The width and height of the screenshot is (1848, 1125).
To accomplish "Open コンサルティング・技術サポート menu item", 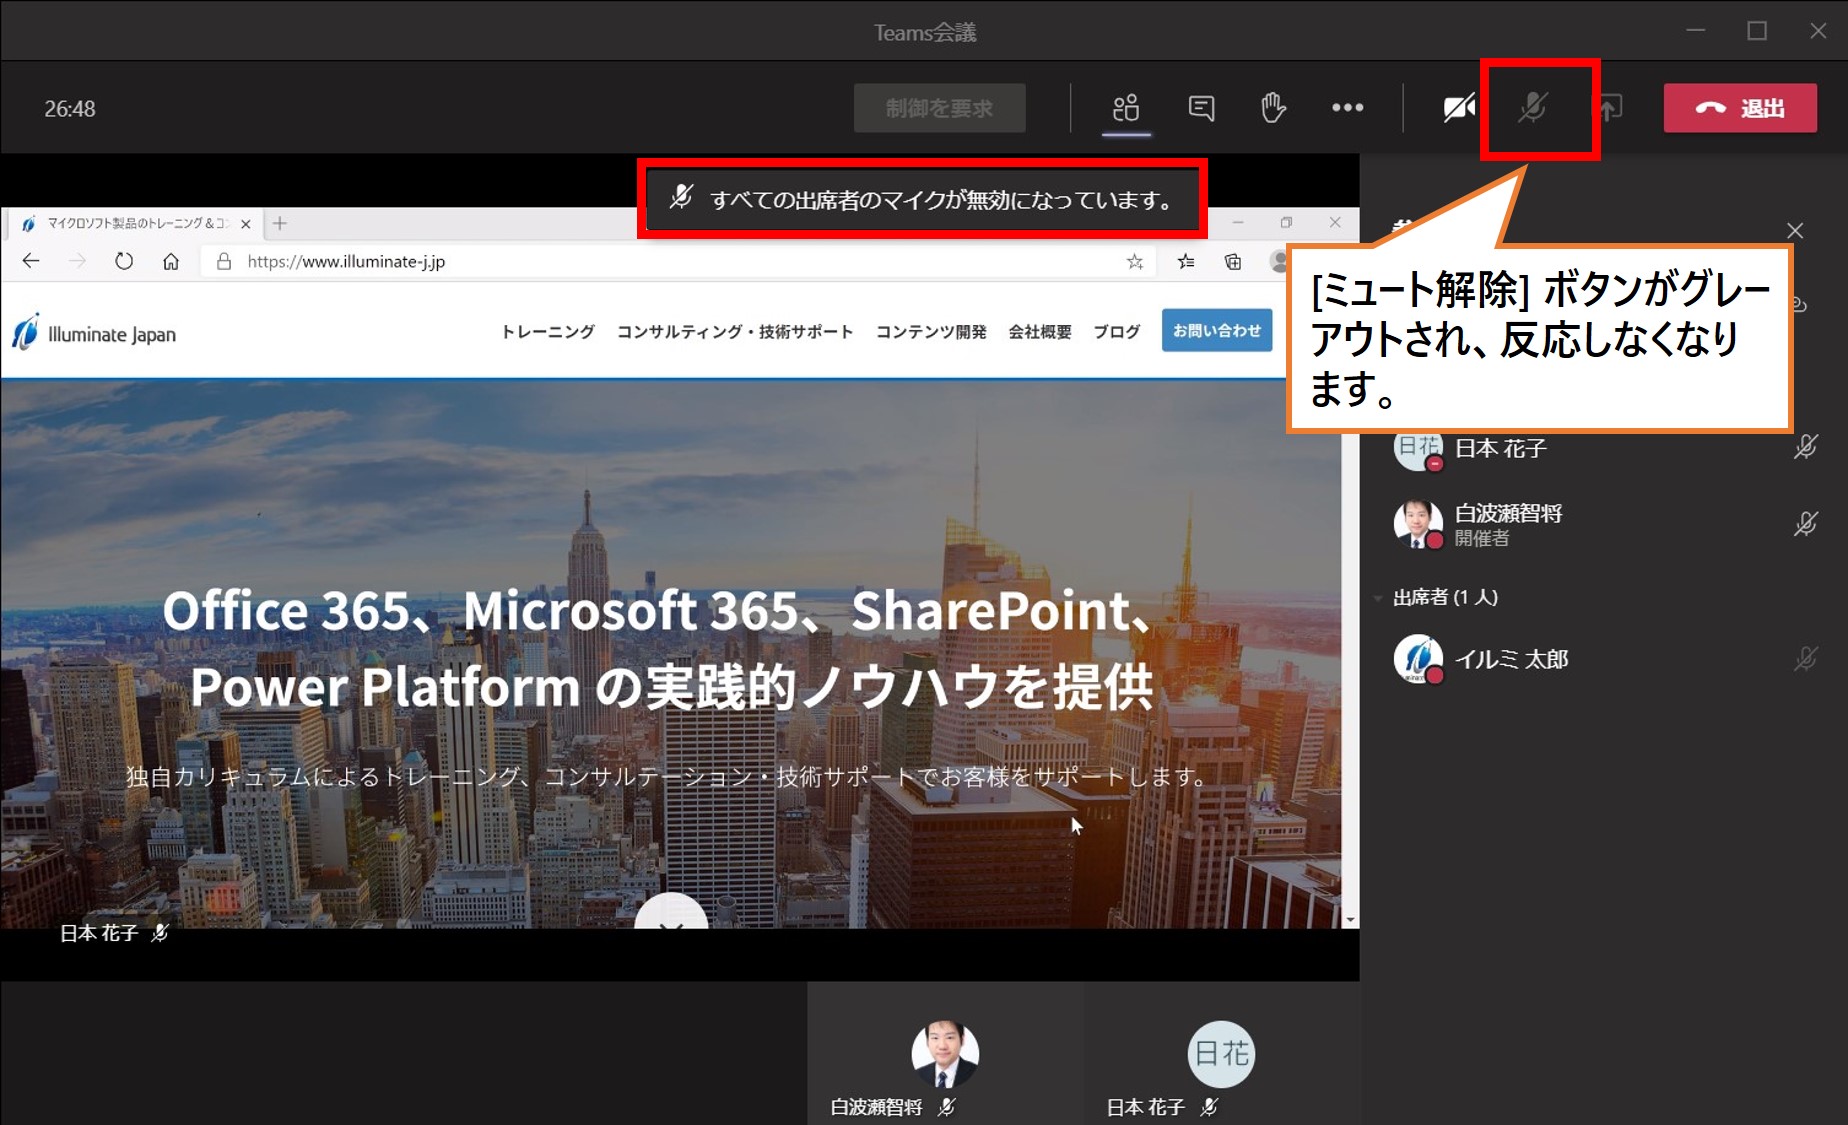I will (x=735, y=332).
